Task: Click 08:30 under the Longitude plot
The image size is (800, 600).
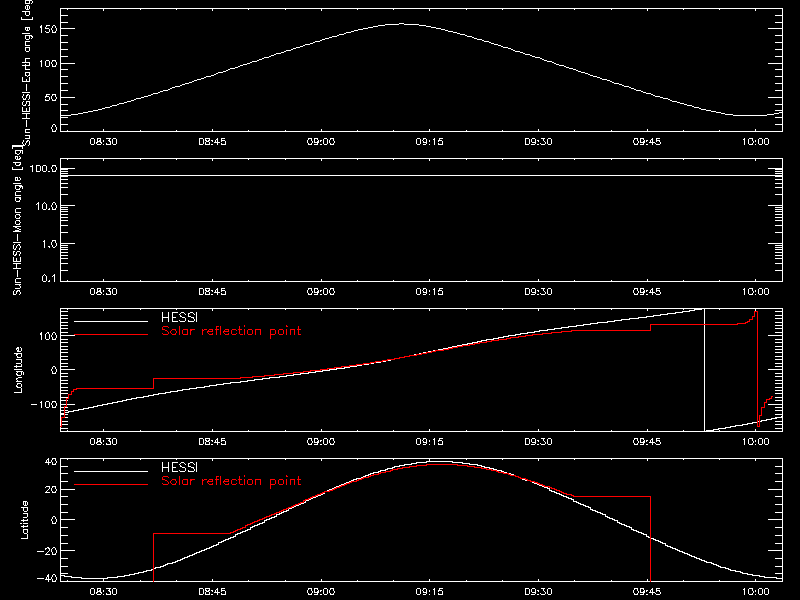Action: click(103, 441)
